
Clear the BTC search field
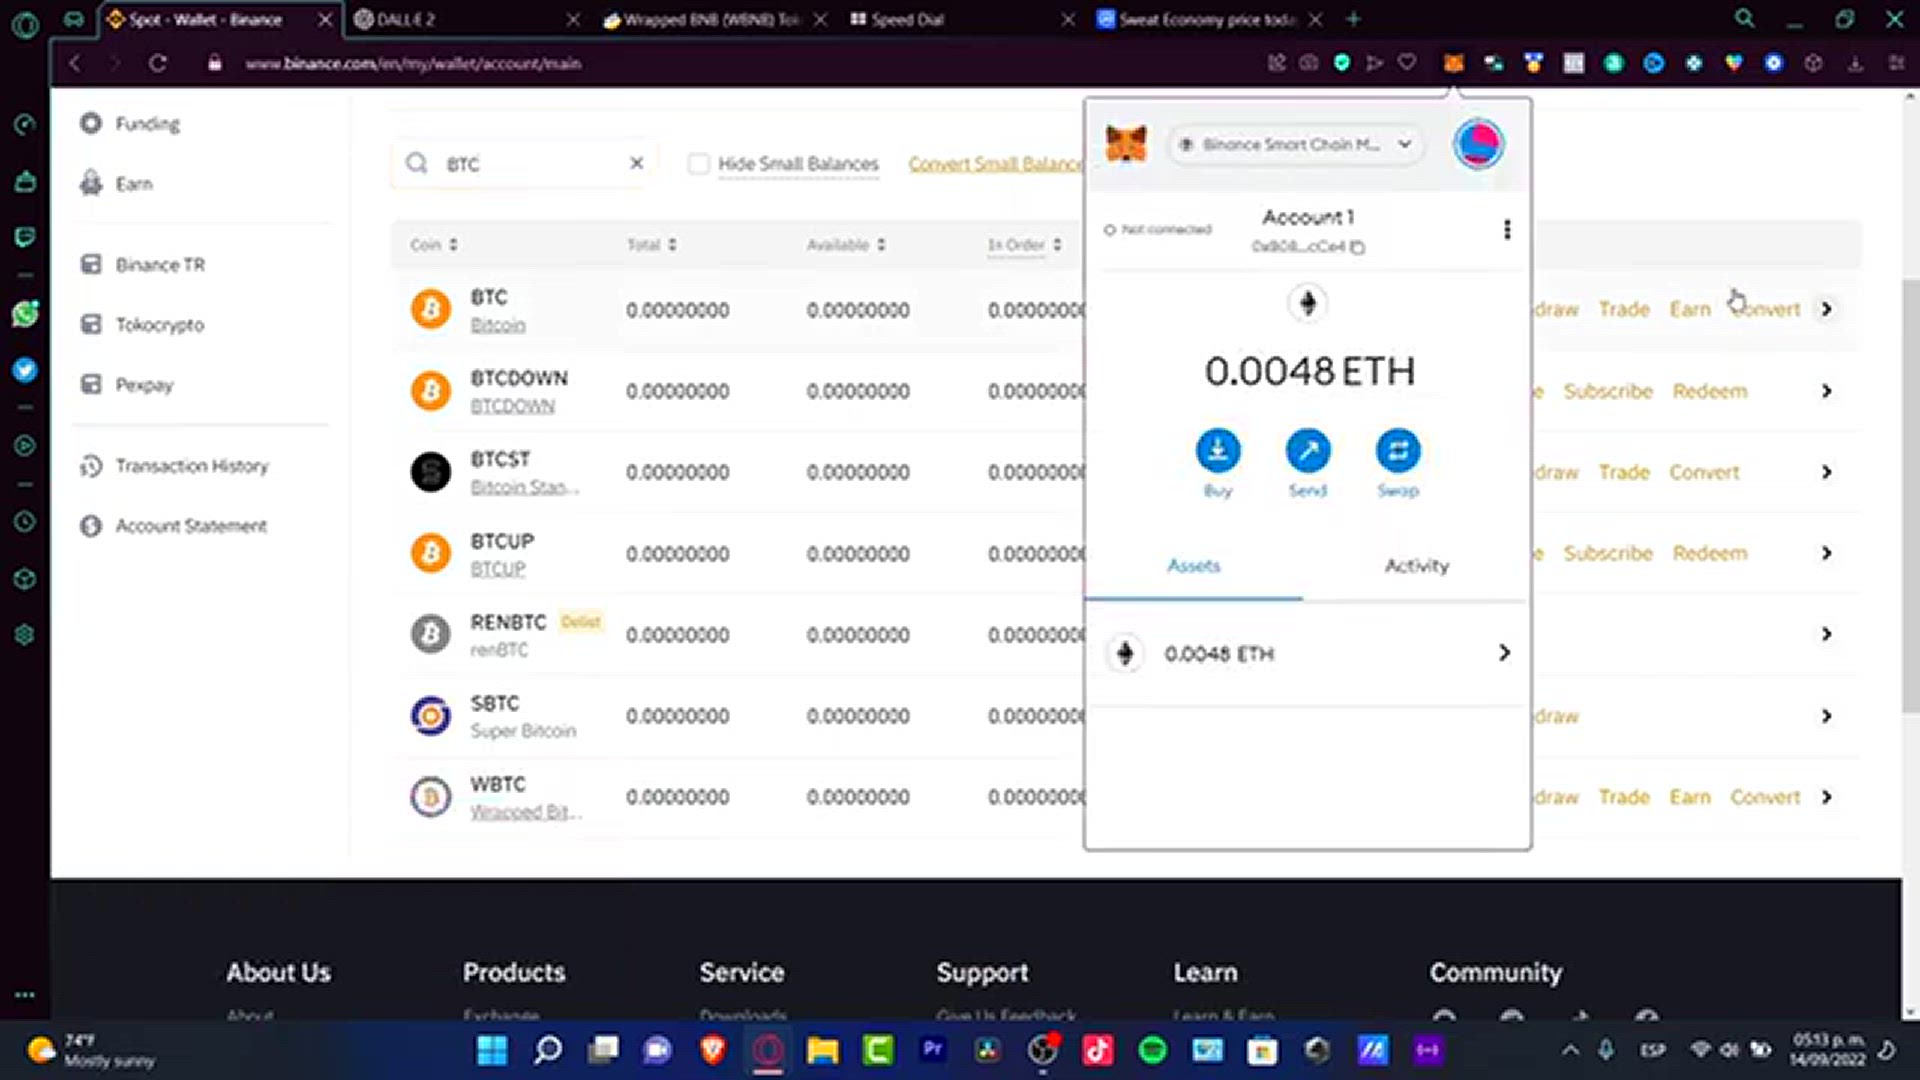coord(636,163)
